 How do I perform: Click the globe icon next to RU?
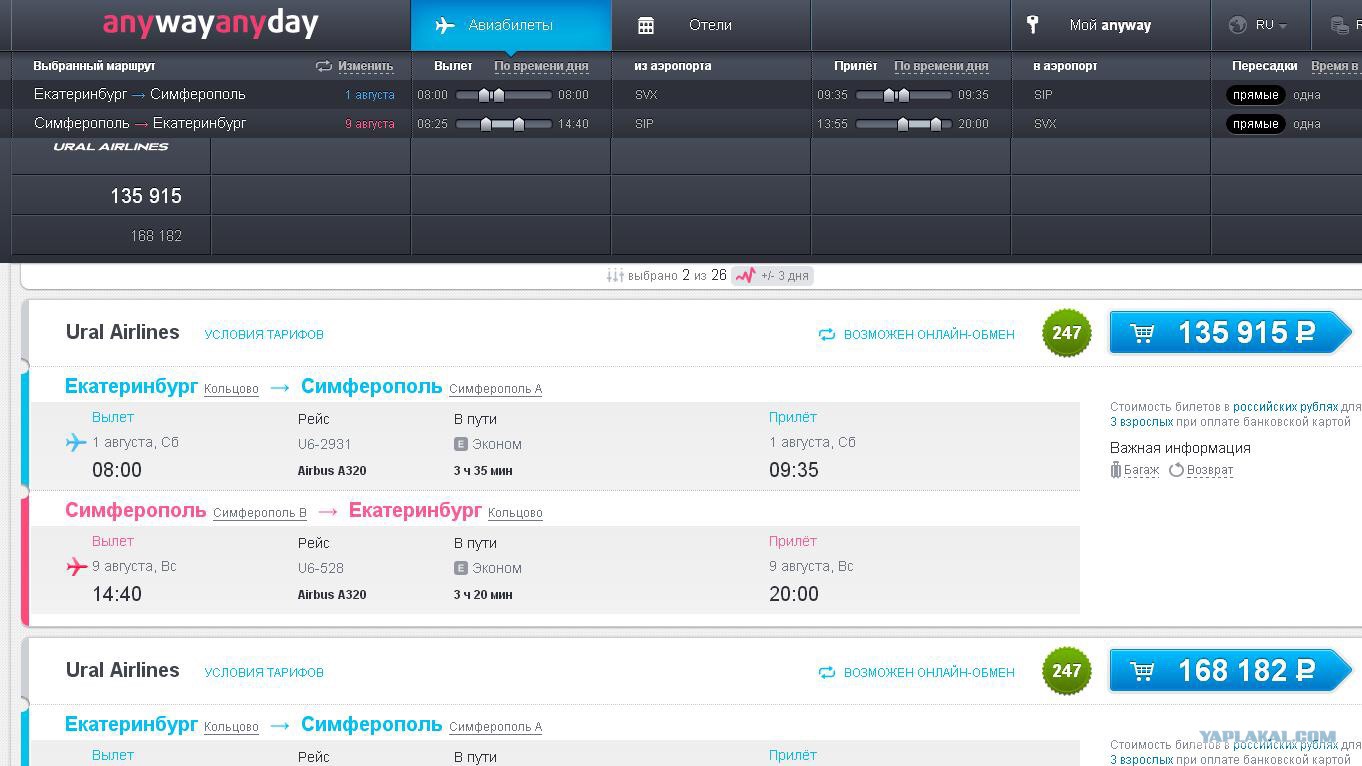[1238, 25]
